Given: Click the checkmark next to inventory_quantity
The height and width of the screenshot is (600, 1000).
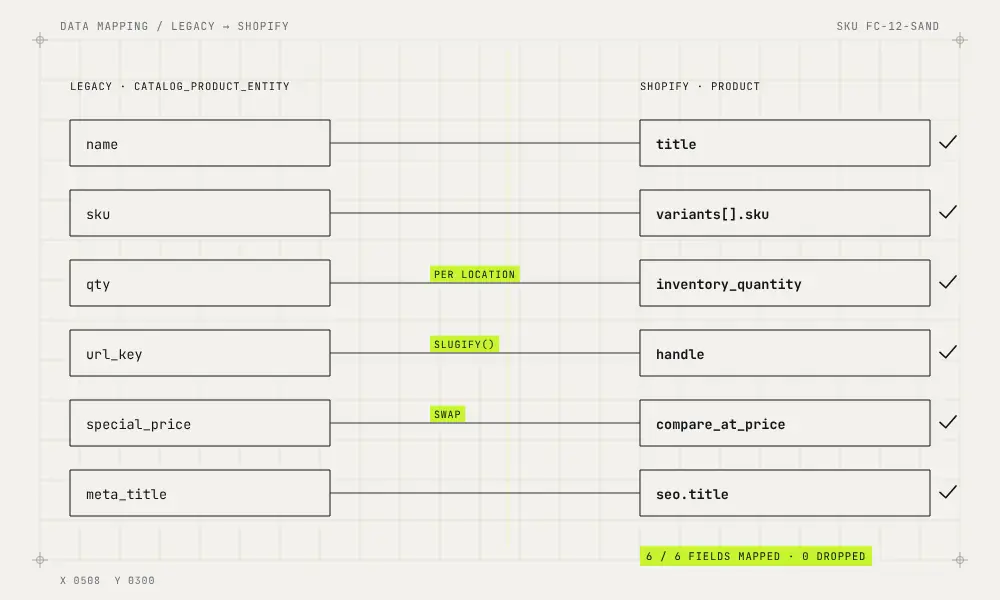Looking at the screenshot, I should [948, 282].
